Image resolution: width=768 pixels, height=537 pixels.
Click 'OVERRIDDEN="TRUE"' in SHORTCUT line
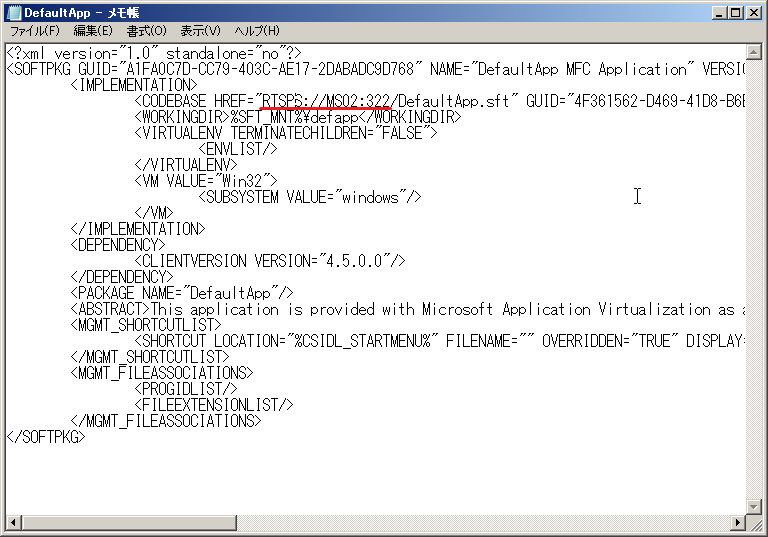click(610, 341)
